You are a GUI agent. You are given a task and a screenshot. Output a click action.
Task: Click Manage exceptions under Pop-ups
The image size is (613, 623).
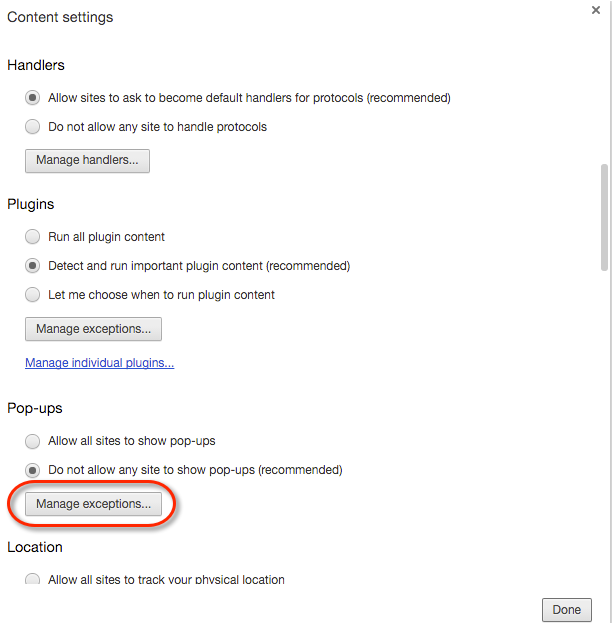click(x=93, y=504)
